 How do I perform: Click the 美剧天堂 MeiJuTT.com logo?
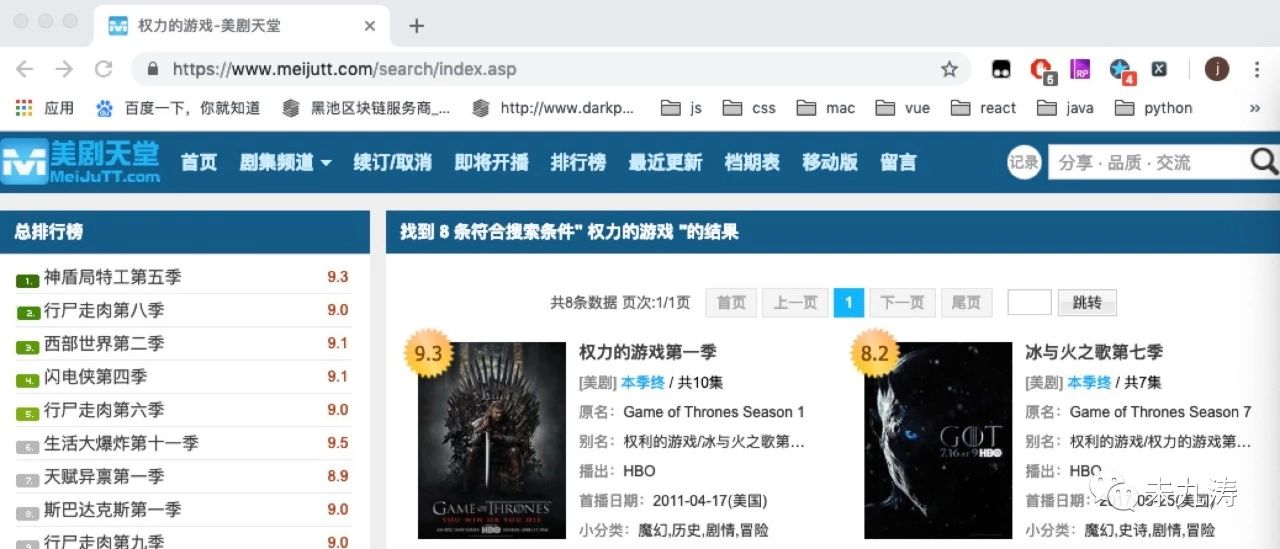pyautogui.click(x=81, y=162)
